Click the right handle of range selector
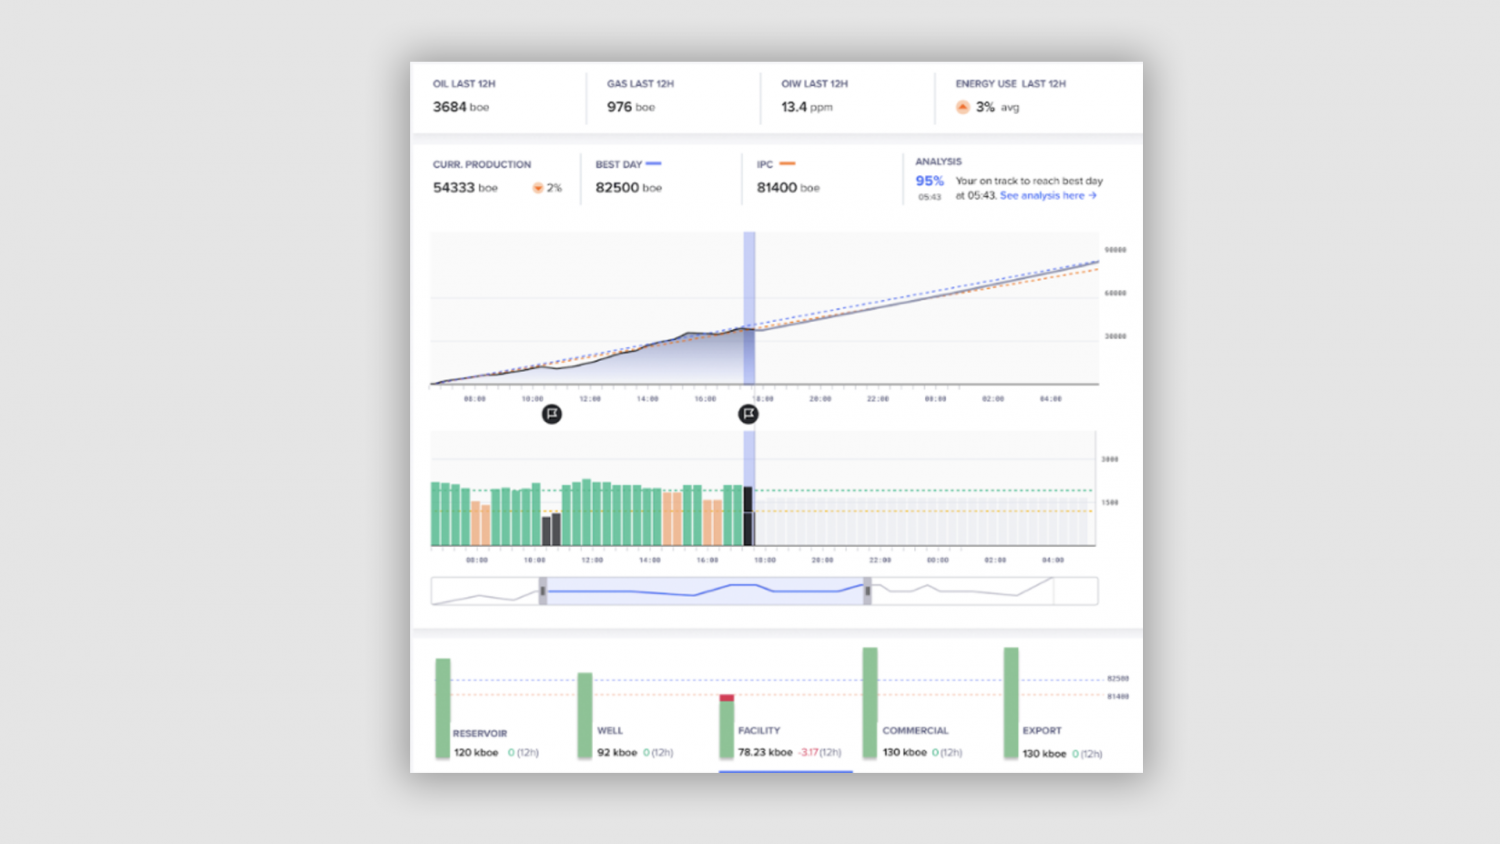Screen dimensions: 1500x844 click(x=867, y=591)
